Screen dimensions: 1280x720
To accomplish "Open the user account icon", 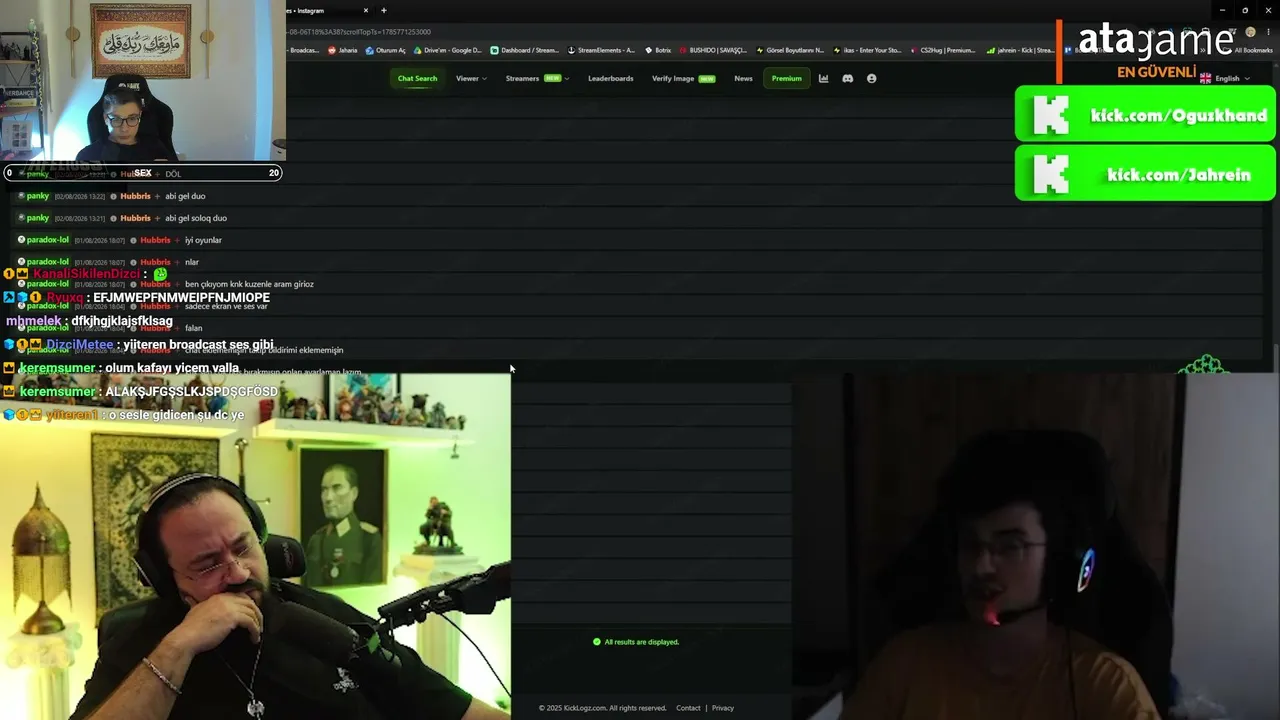I will pyautogui.click(x=872, y=78).
